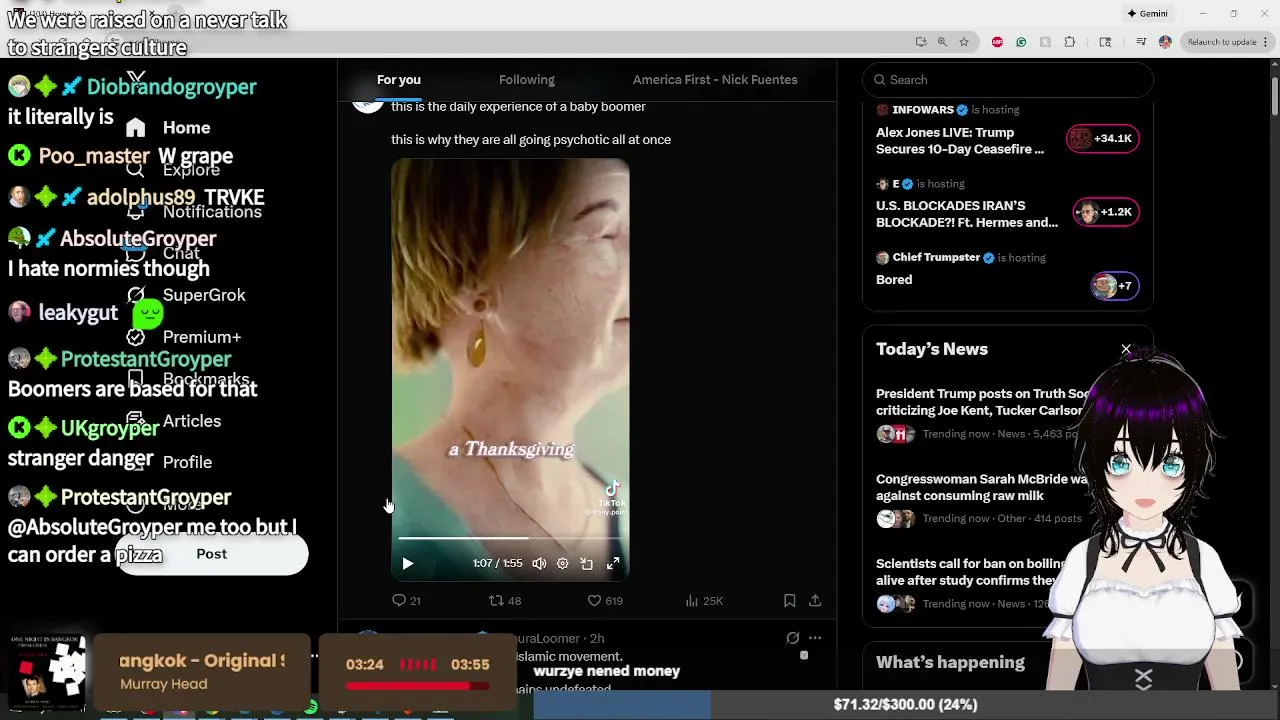
Task: Click the white Post button
Action: click(x=211, y=554)
